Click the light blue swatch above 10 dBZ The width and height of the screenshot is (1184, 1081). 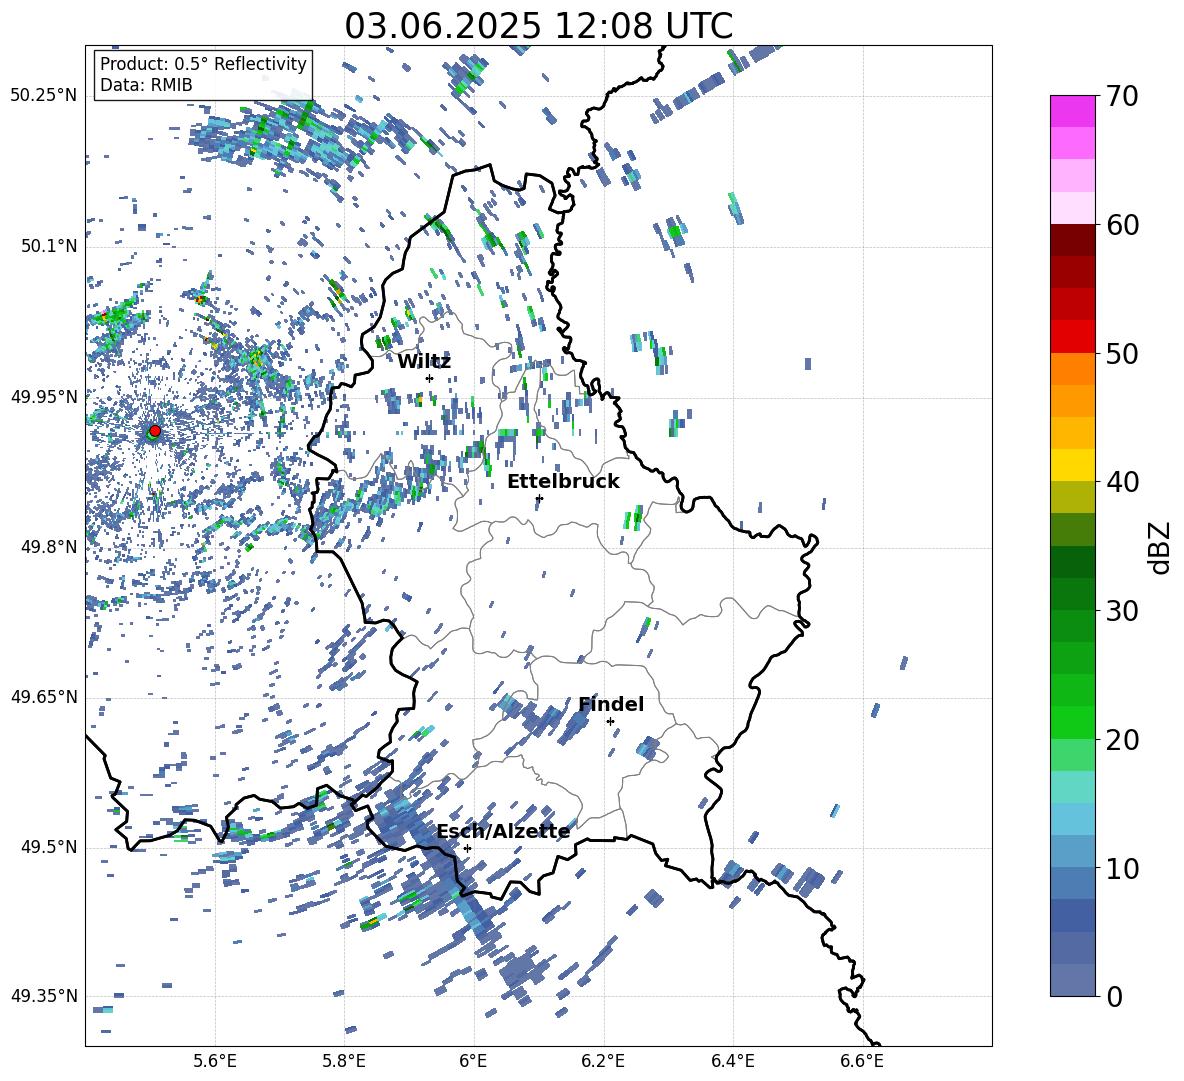pyautogui.click(x=1073, y=852)
